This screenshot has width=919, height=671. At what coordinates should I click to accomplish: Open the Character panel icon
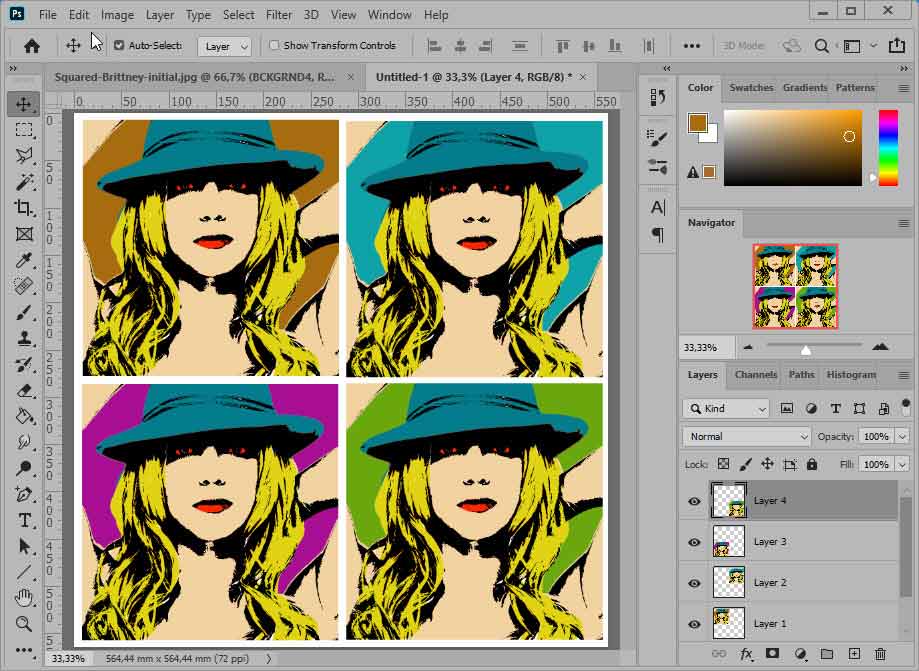pyautogui.click(x=658, y=207)
